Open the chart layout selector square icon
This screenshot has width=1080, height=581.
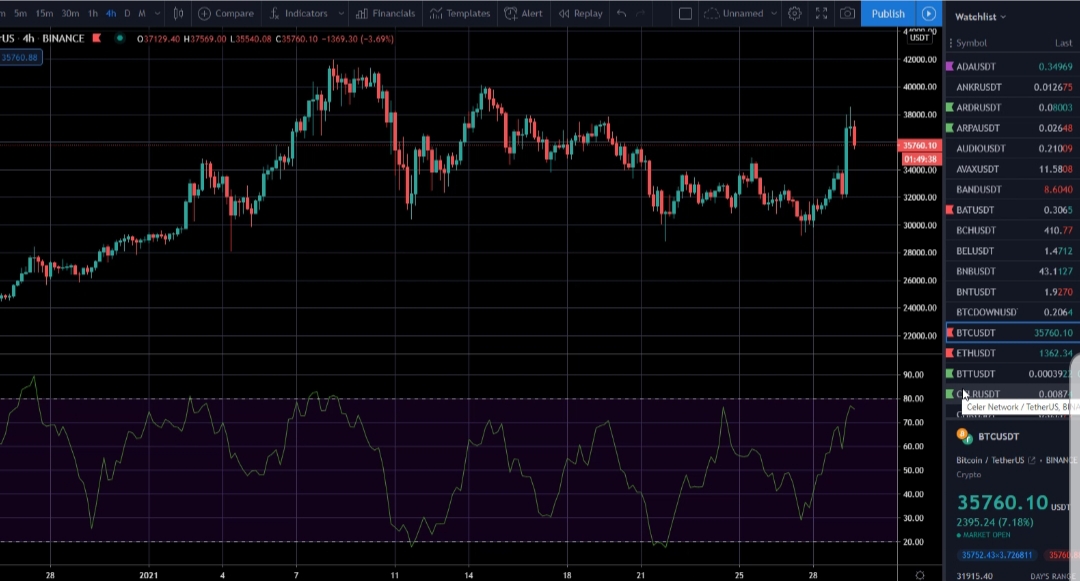[685, 13]
